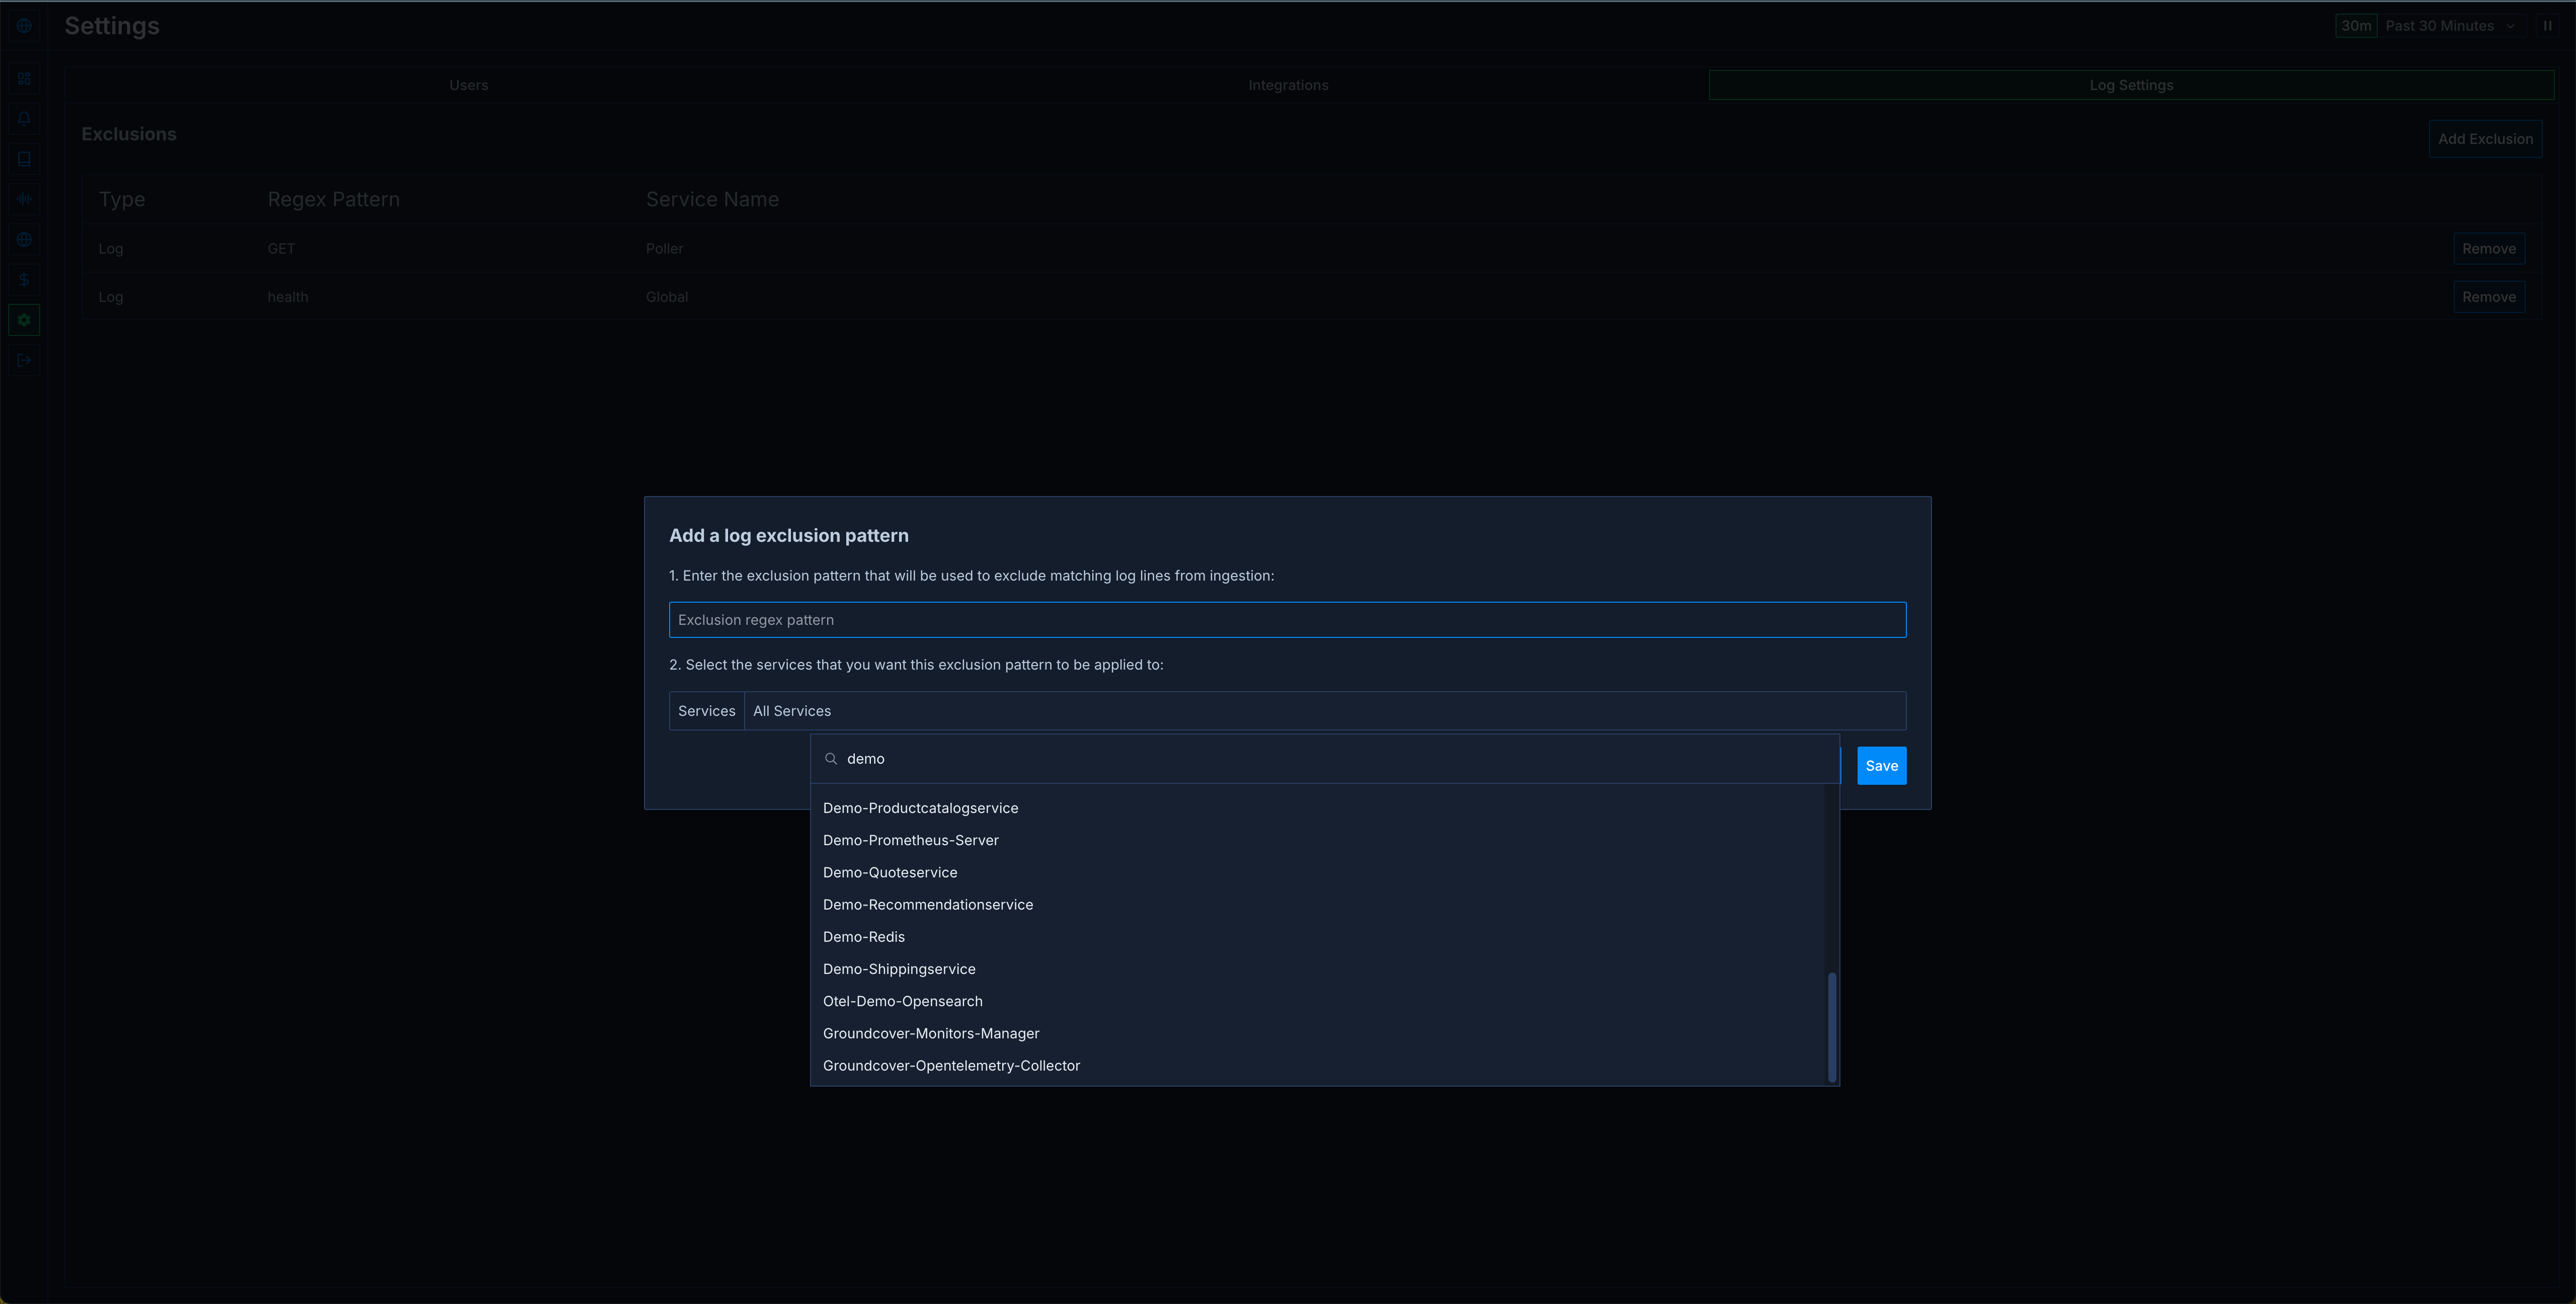Click the 'Poller' service name cell
Image resolution: width=2576 pixels, height=1304 pixels.
664,249
